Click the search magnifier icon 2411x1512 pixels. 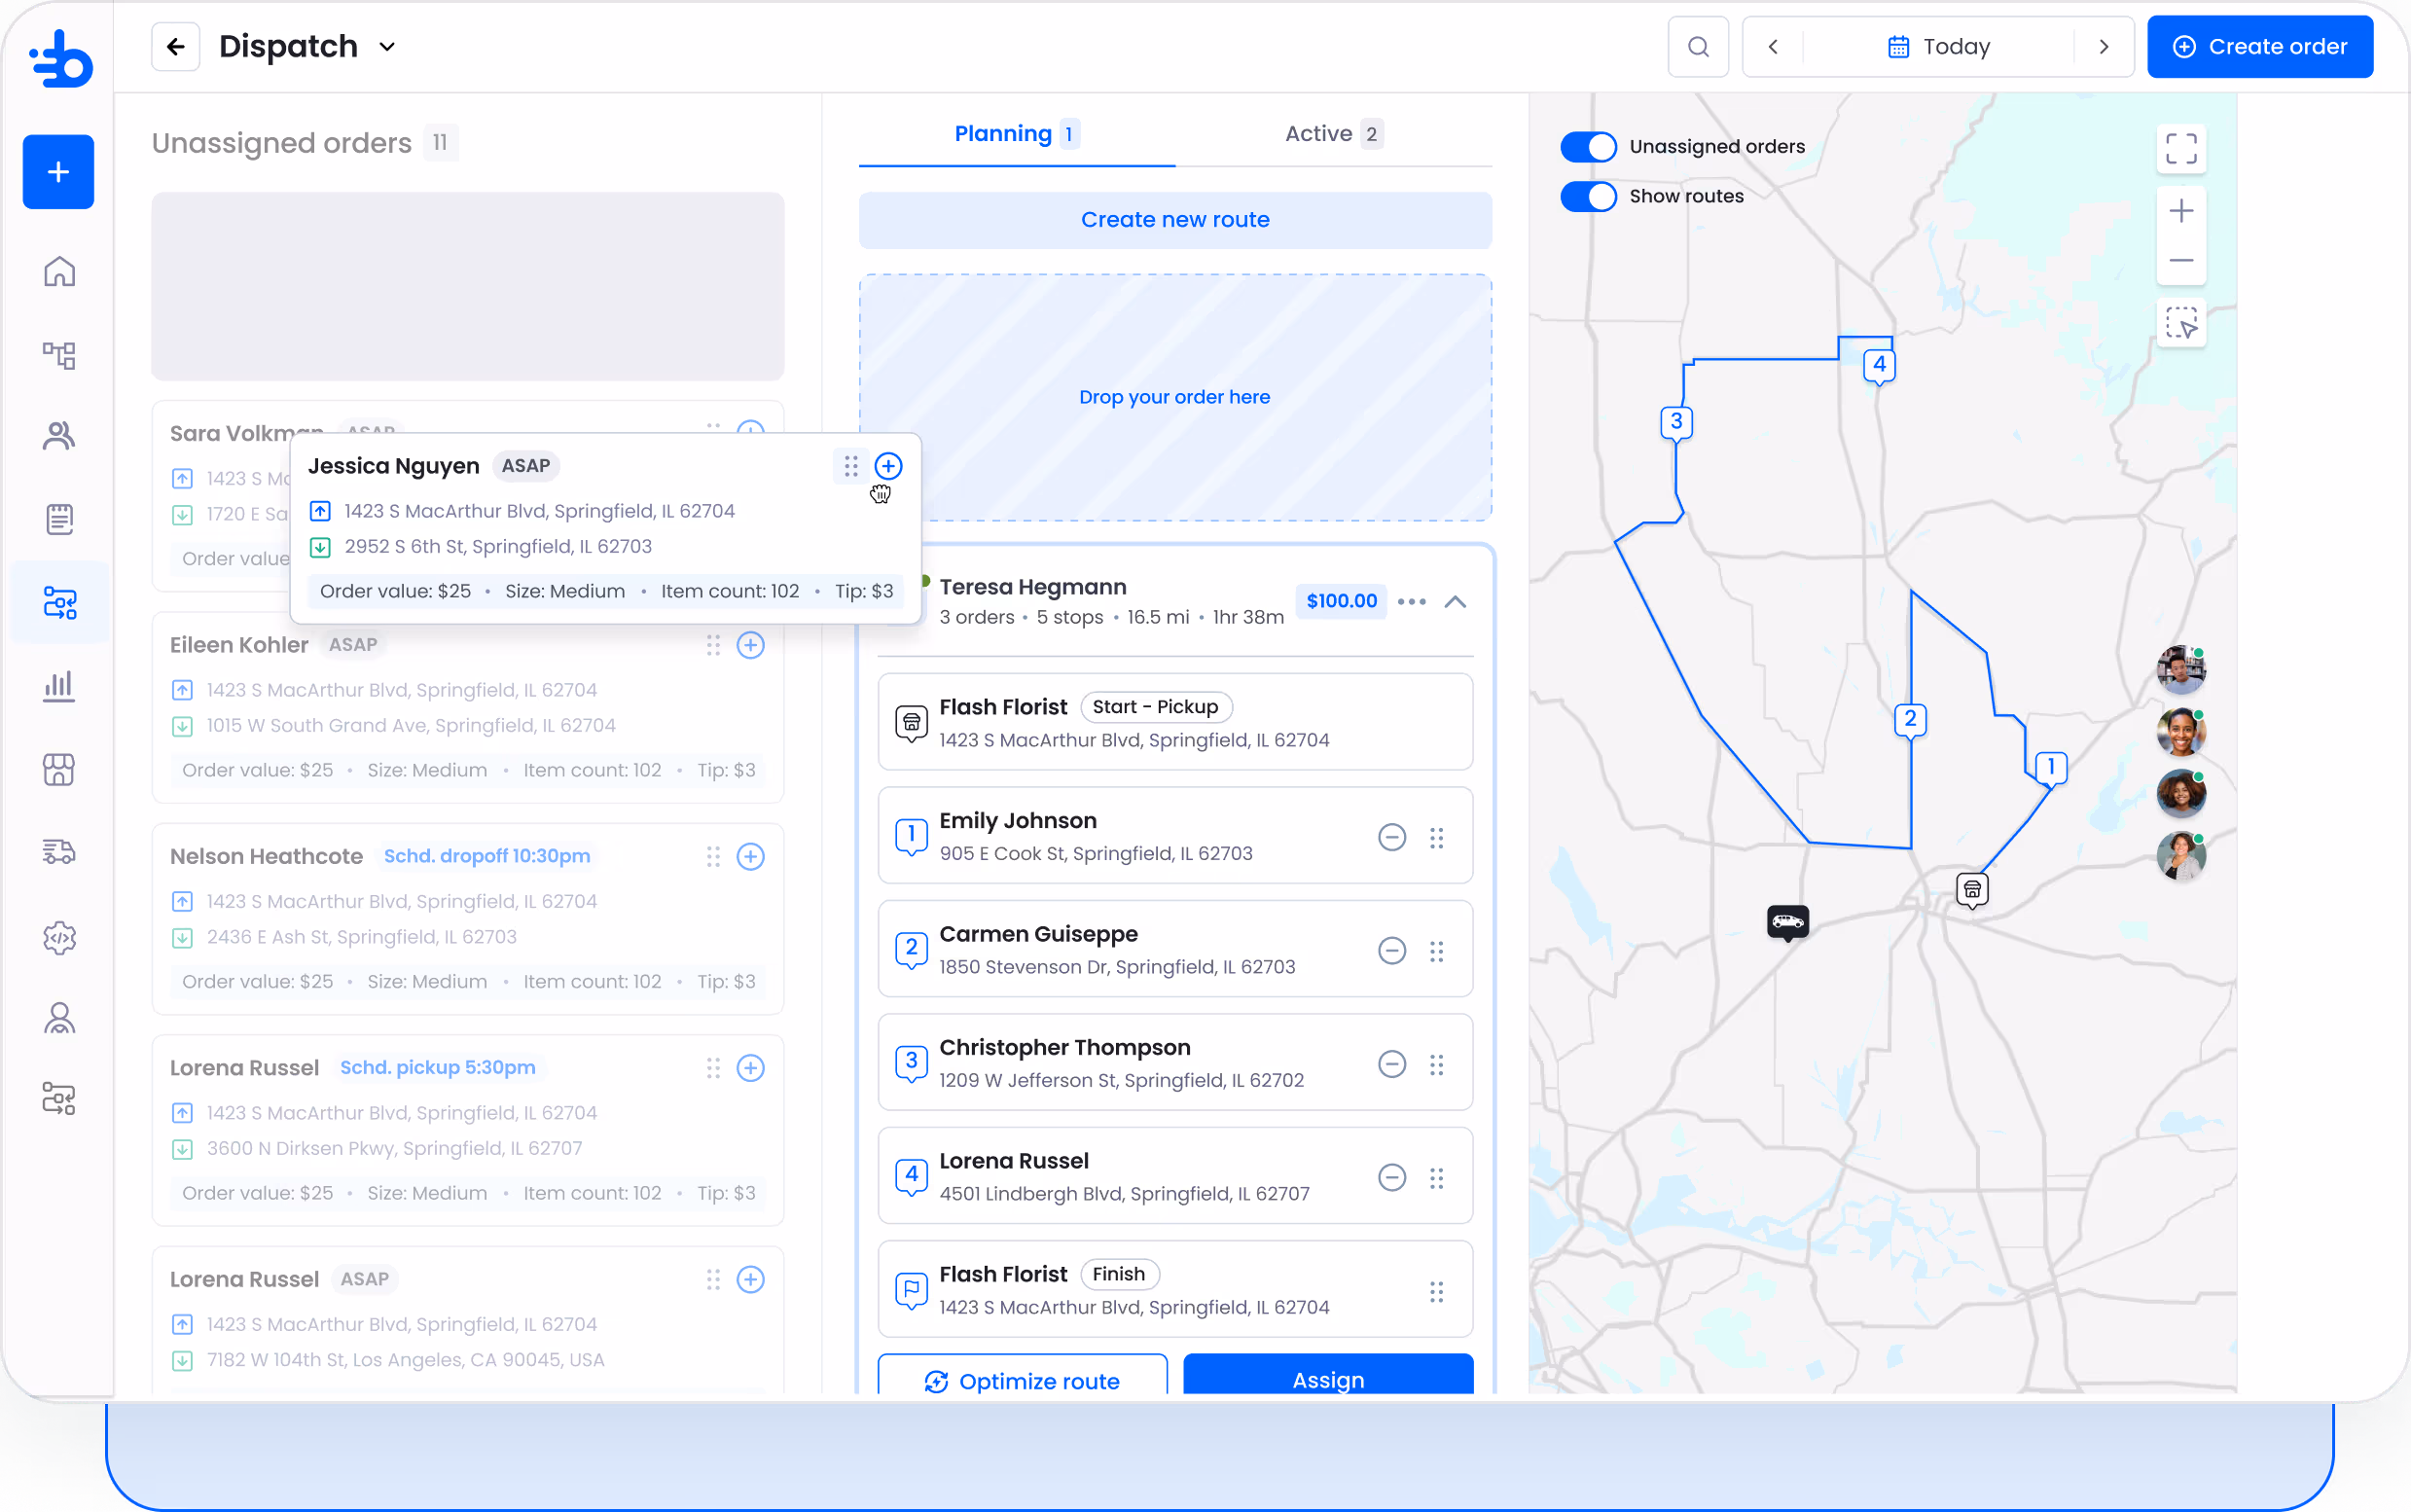click(x=1697, y=47)
